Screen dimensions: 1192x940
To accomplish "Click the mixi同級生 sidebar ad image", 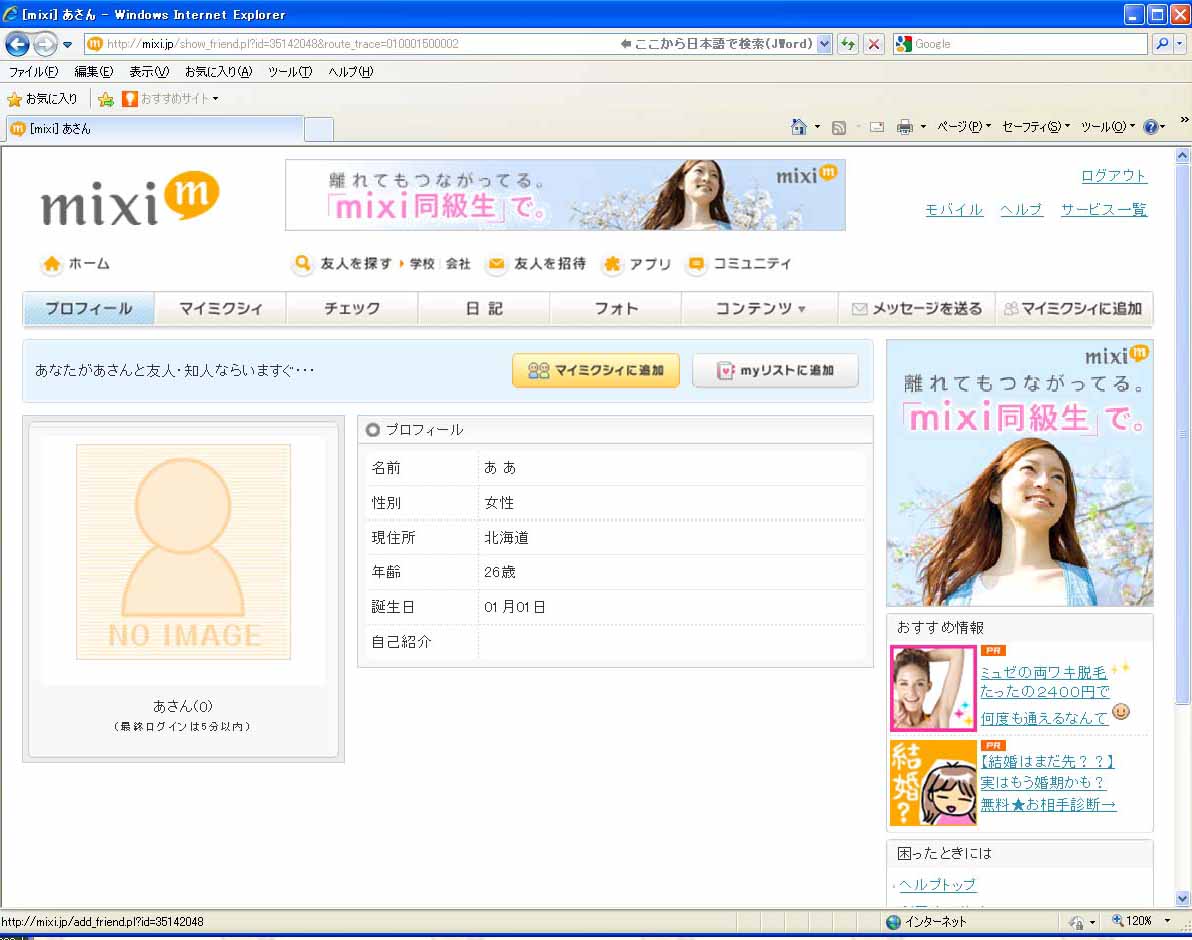I will point(1019,473).
